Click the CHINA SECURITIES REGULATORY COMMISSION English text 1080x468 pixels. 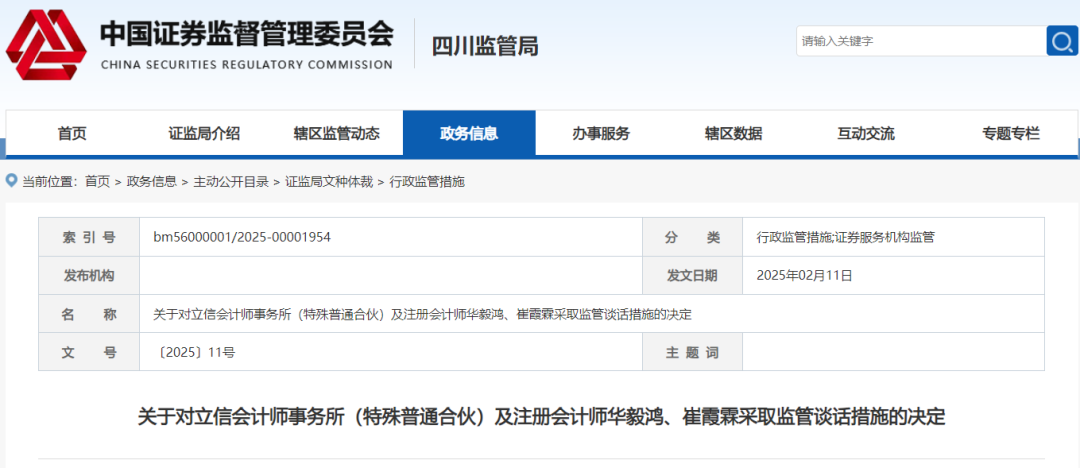247,65
